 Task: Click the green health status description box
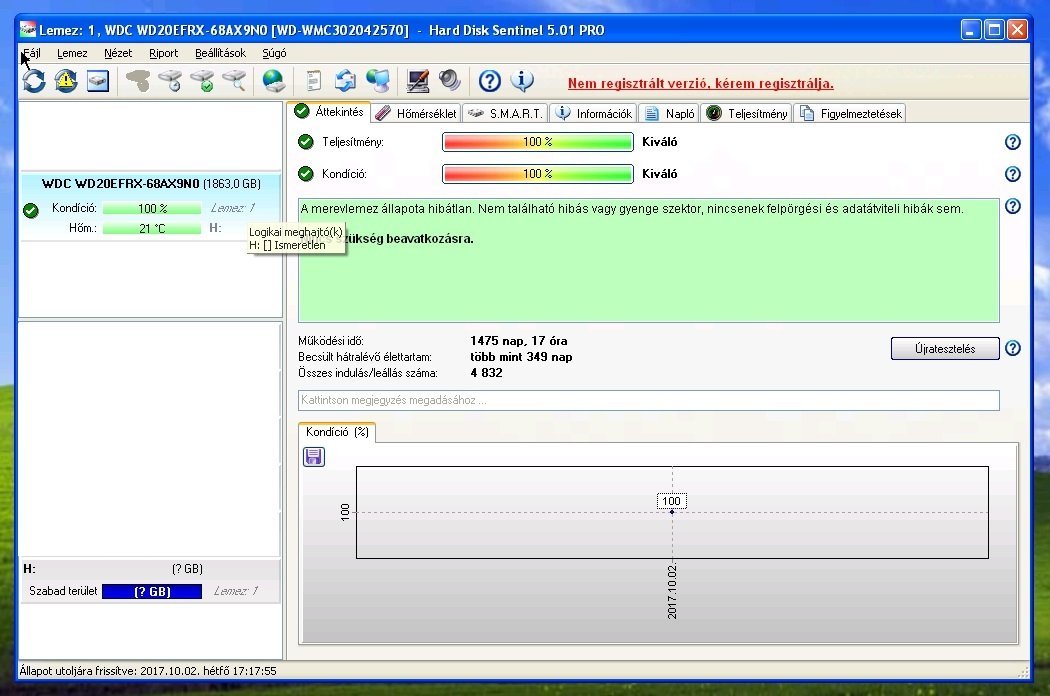pyautogui.click(x=648, y=260)
